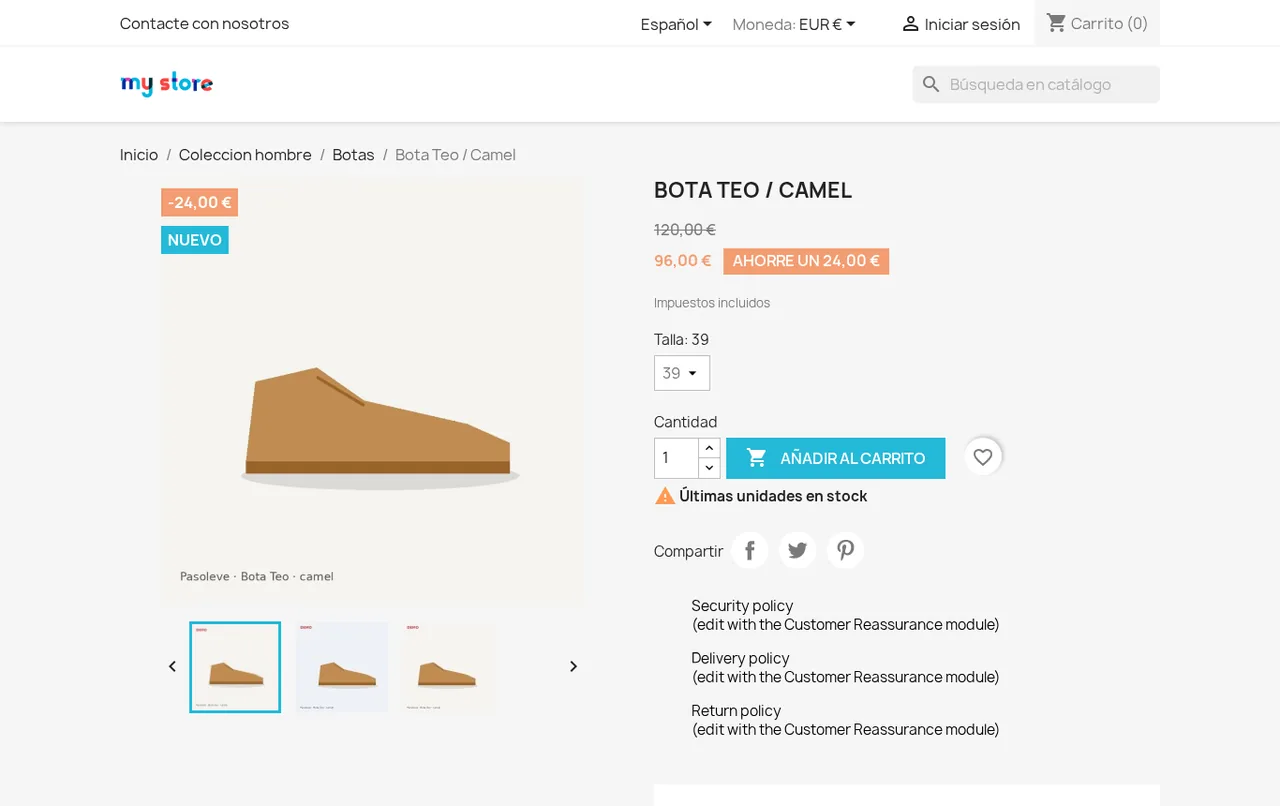Increase quantity by one

click(709, 448)
